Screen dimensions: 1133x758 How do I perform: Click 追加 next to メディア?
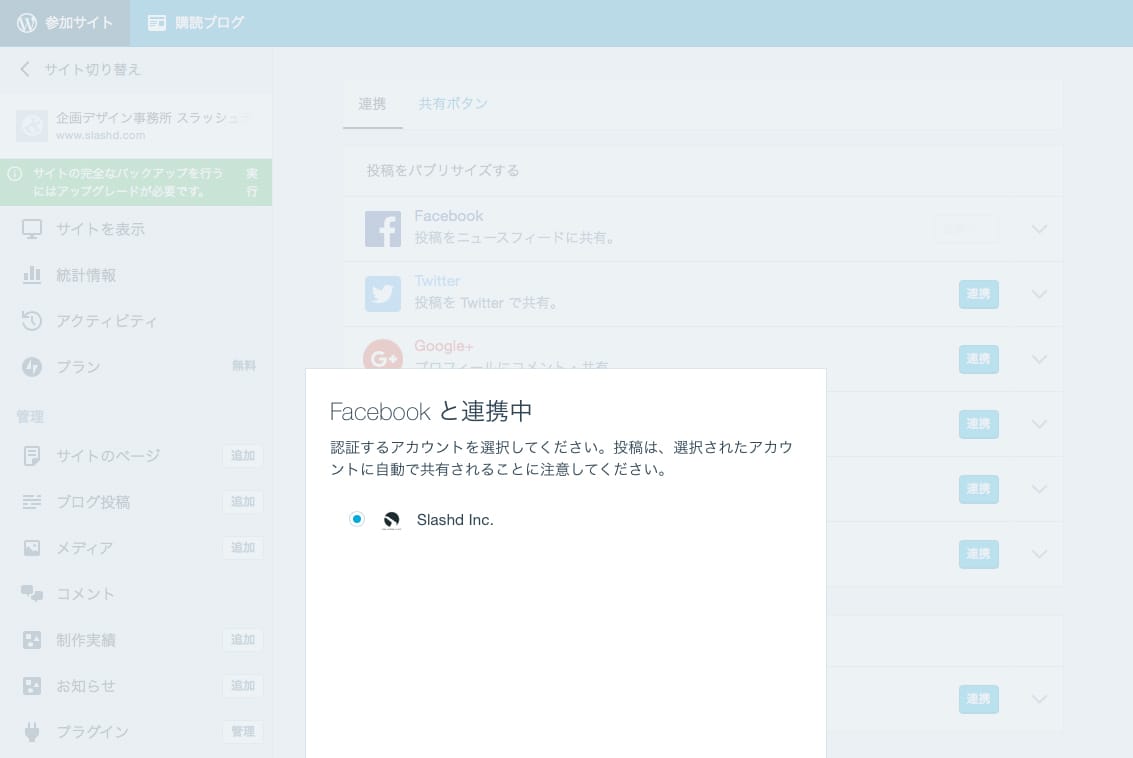tap(243, 548)
